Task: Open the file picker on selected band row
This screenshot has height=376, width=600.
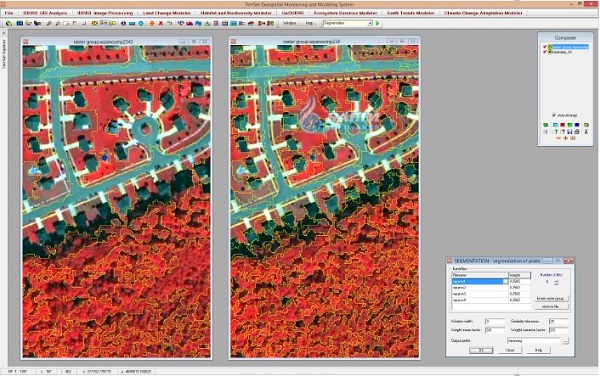Action: coord(505,281)
